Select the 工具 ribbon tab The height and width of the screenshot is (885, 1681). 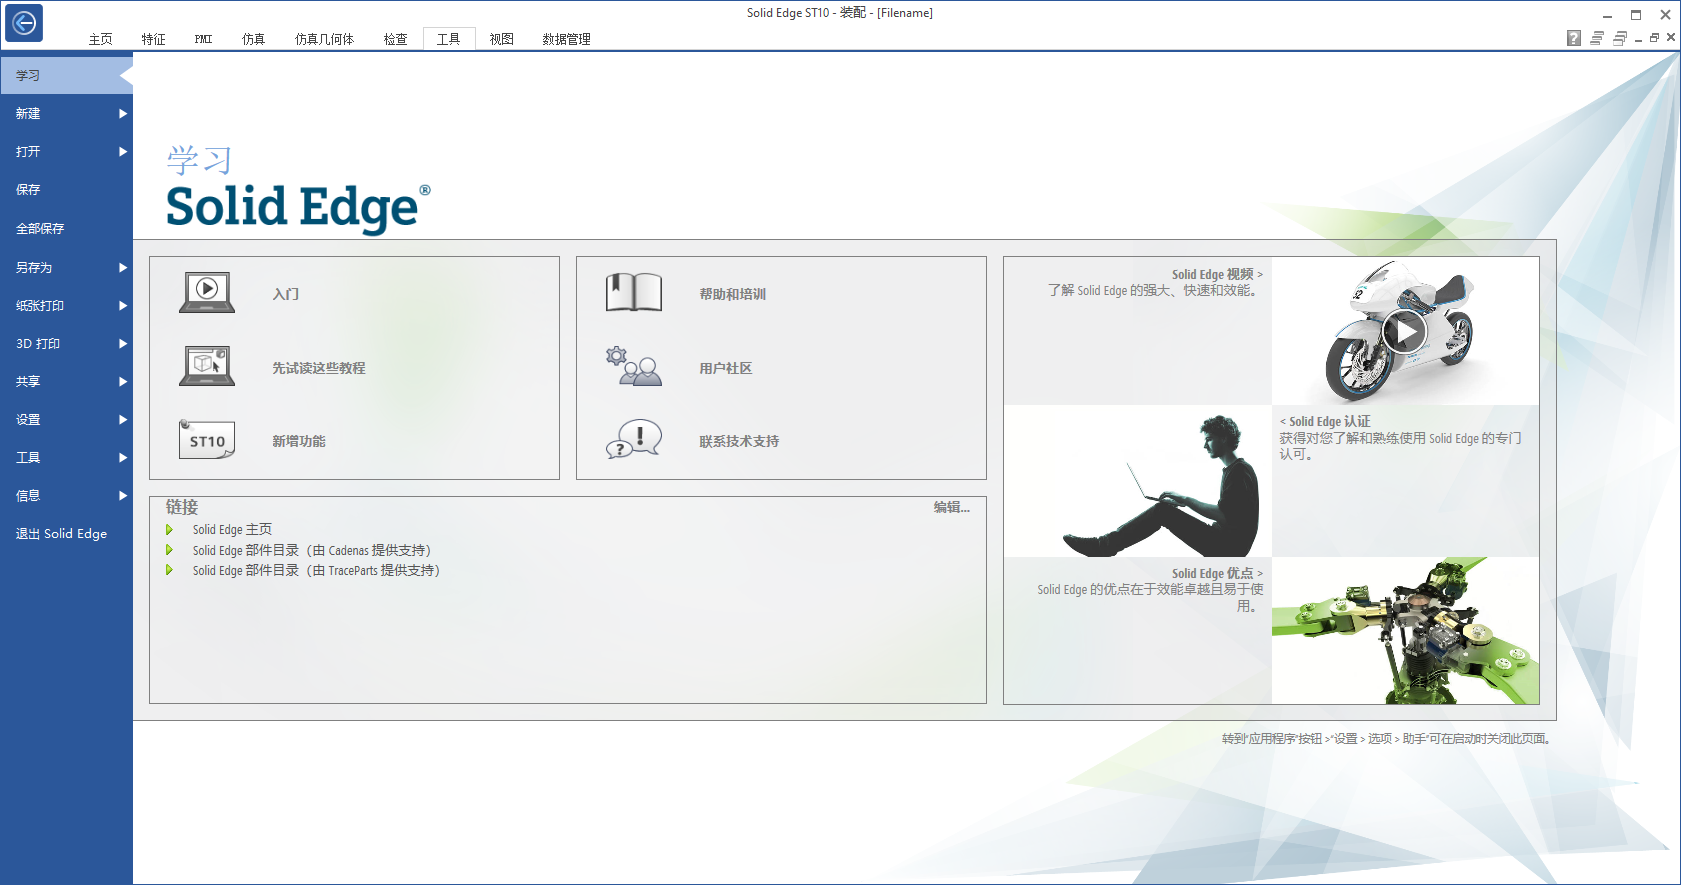(448, 39)
